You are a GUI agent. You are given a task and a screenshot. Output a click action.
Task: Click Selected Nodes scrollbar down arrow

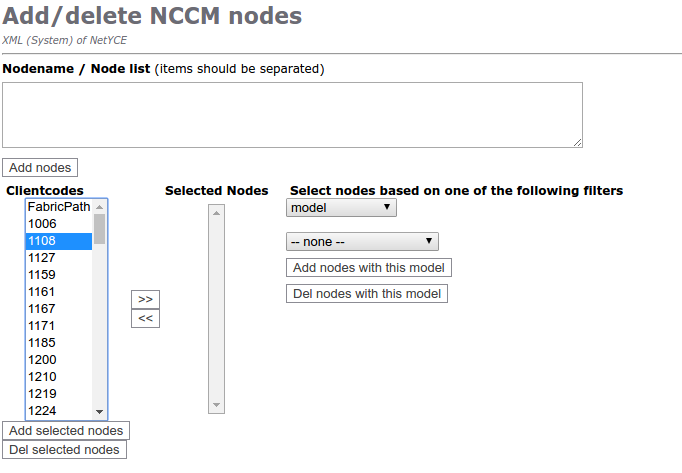(x=217, y=406)
